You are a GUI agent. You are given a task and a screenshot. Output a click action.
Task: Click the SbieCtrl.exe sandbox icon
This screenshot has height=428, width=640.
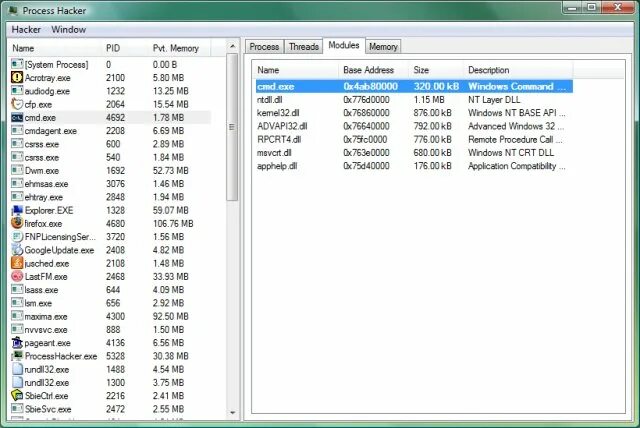tap(17, 395)
